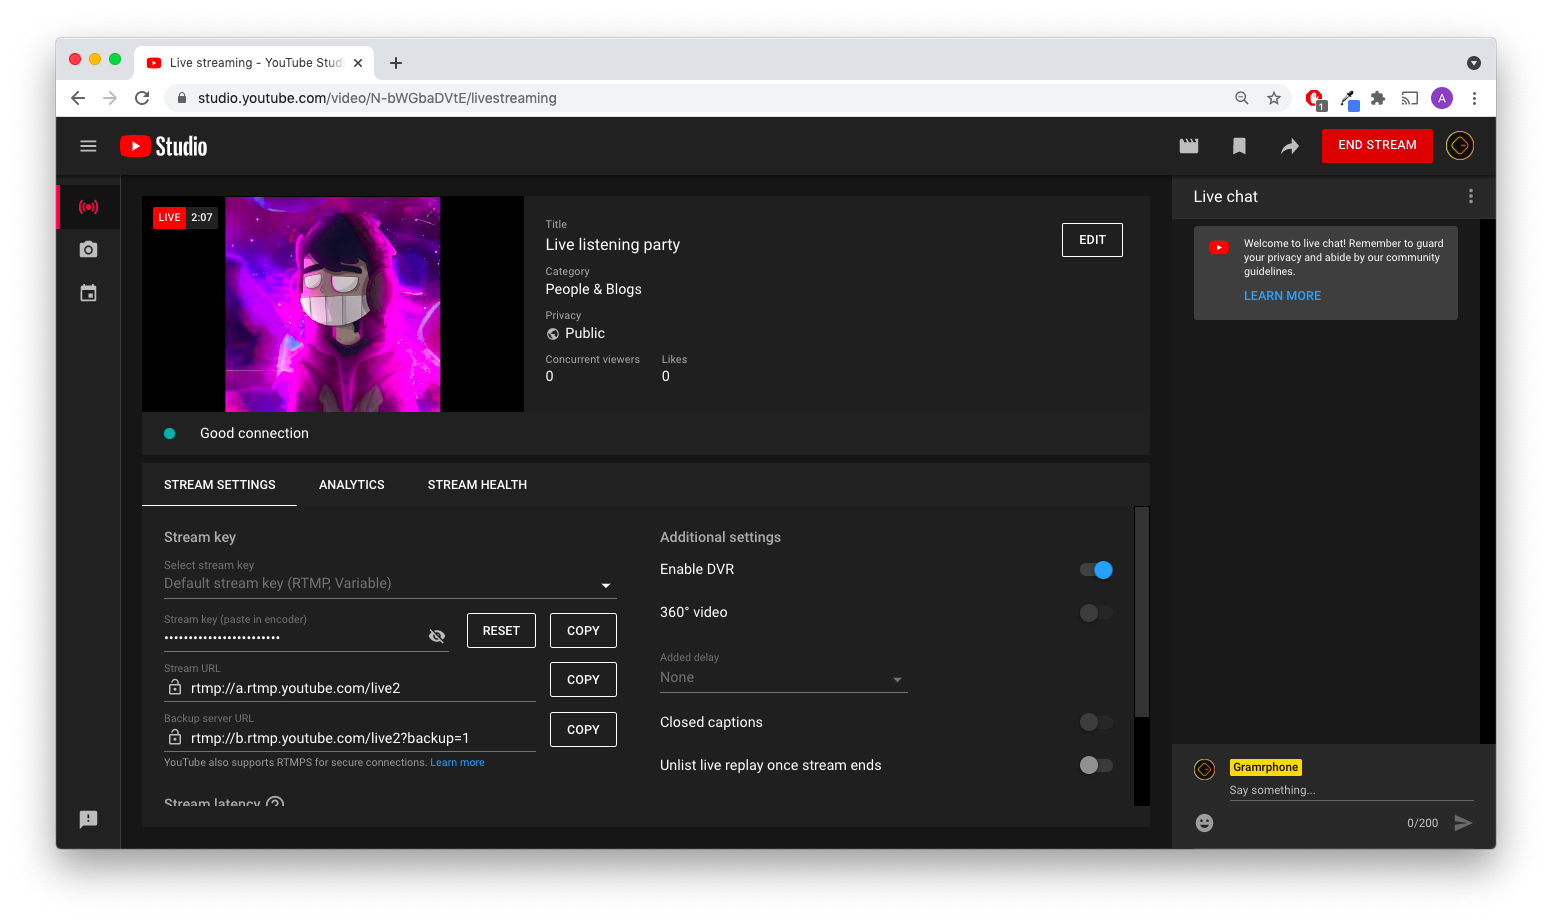Click the Say something chat input

tap(1351, 790)
